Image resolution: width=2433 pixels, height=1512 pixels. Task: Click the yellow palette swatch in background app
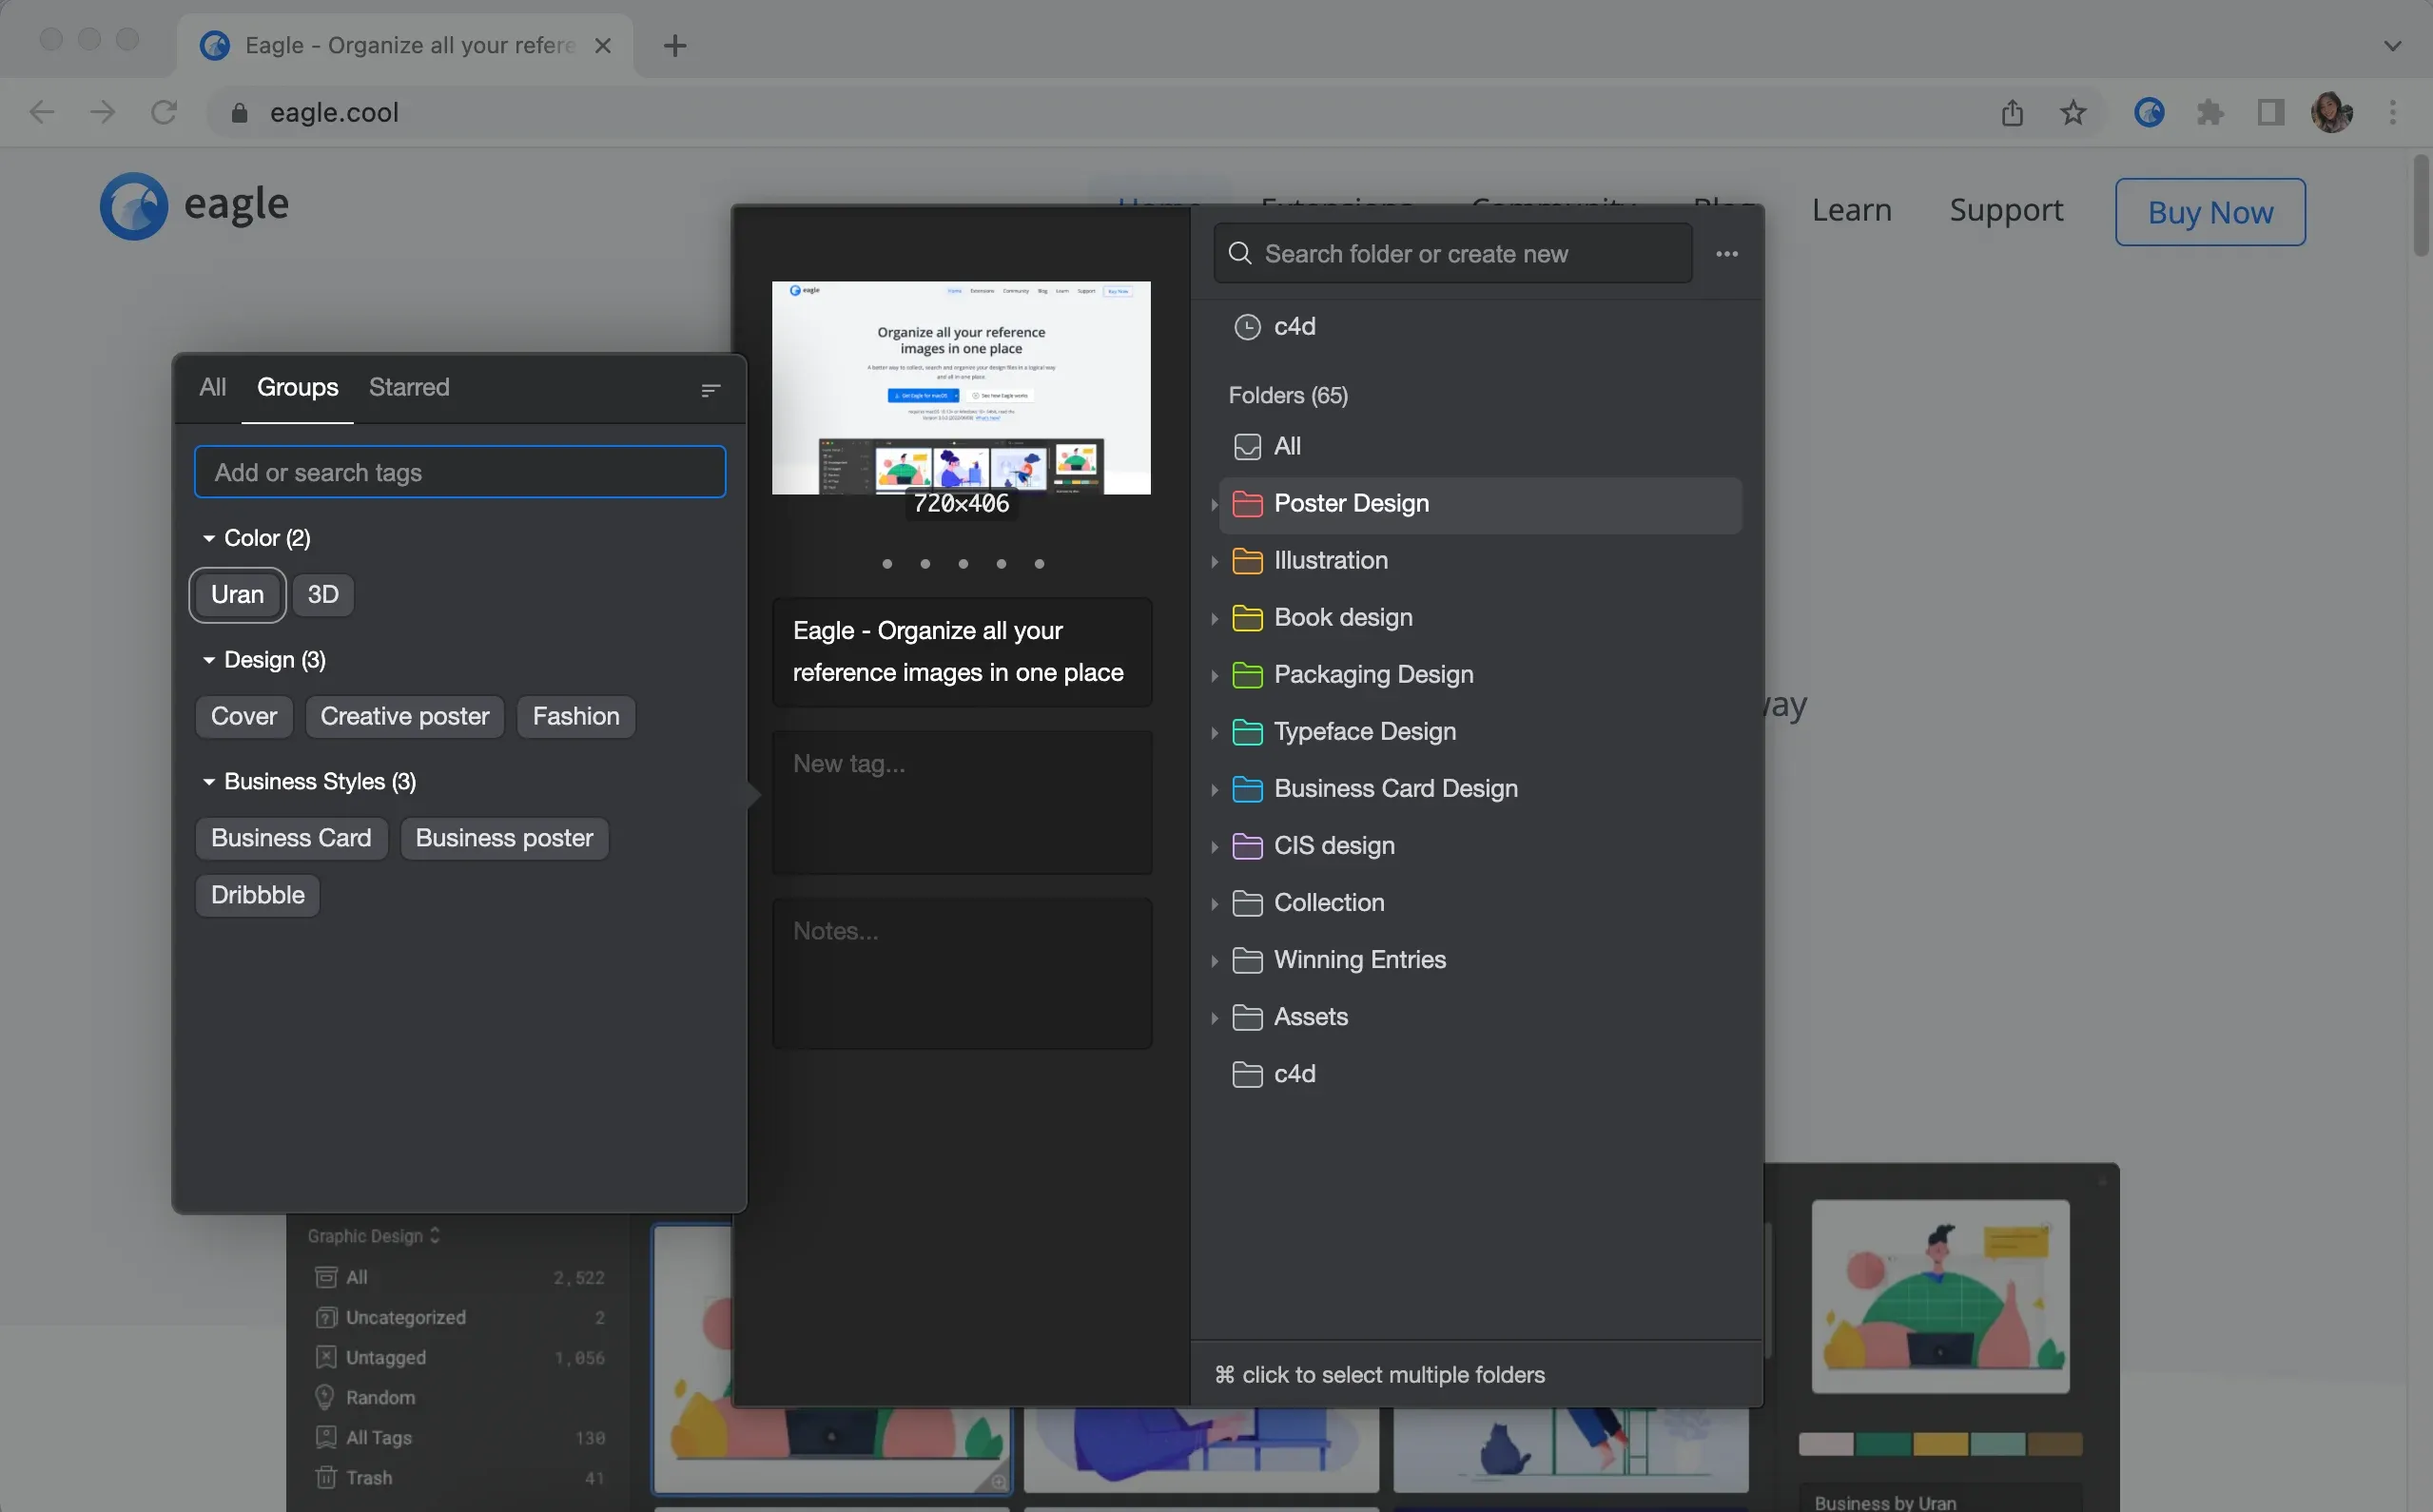click(x=1940, y=1444)
